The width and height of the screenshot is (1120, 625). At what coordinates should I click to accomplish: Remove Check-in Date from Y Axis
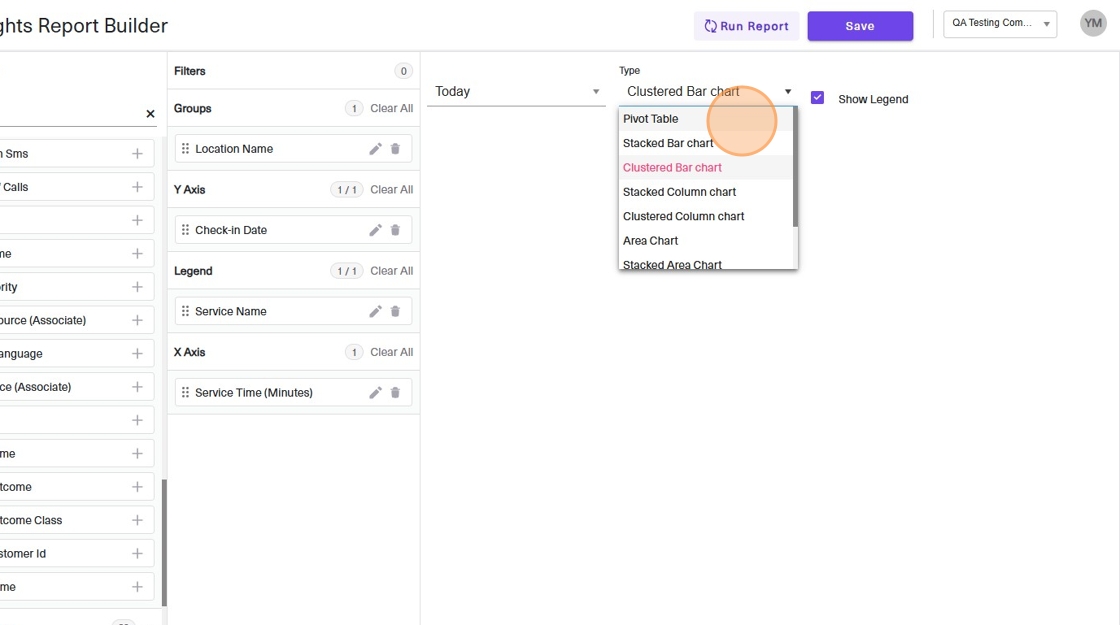[x=395, y=230]
